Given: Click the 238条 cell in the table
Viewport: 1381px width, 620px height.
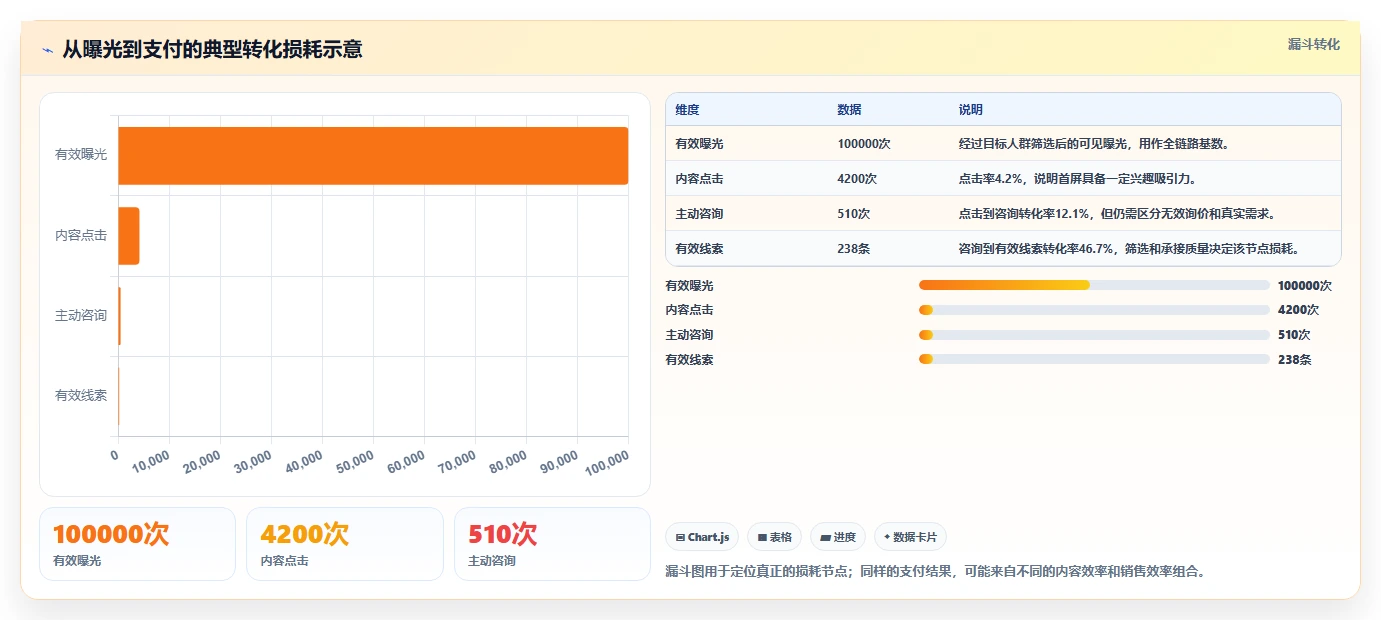Looking at the screenshot, I should pyautogui.click(x=853, y=248).
